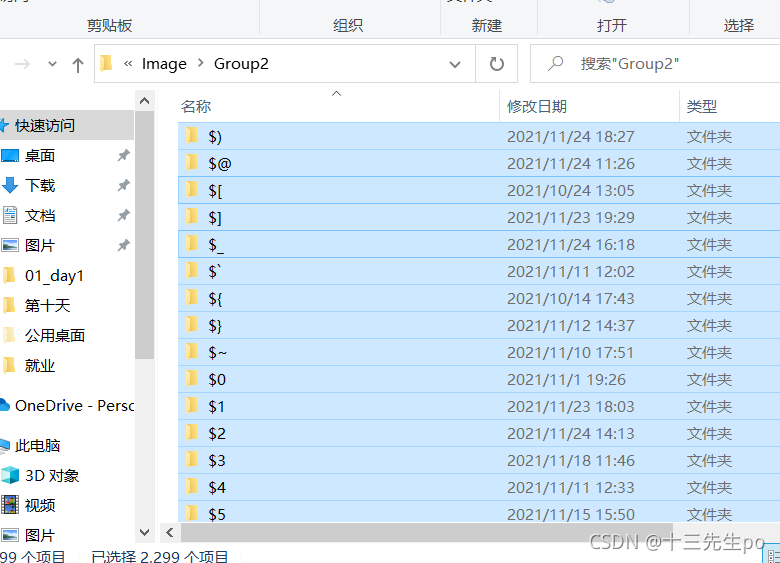Click the sidebar vertical scrollbar thumb
Viewport: 780px width, 563px height.
pyautogui.click(x=144, y=235)
